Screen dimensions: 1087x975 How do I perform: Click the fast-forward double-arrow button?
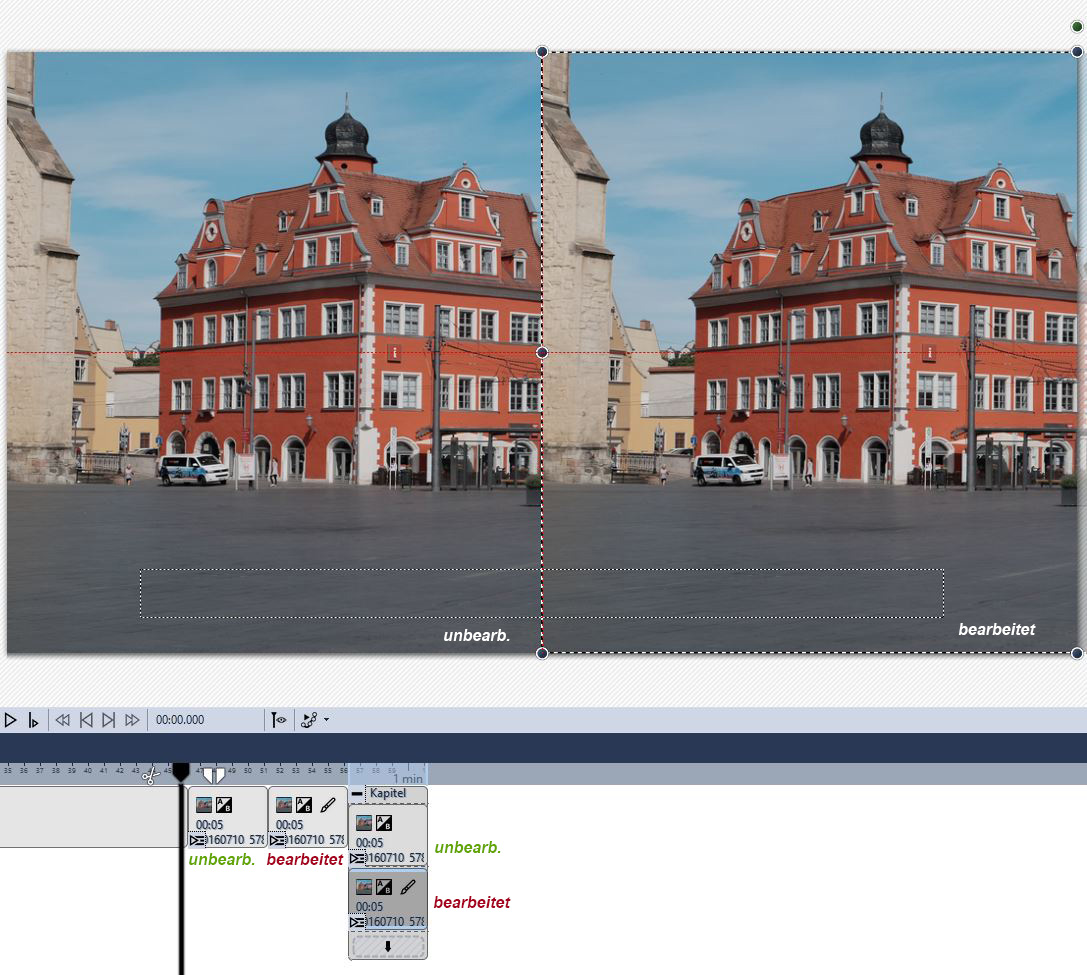[x=132, y=720]
